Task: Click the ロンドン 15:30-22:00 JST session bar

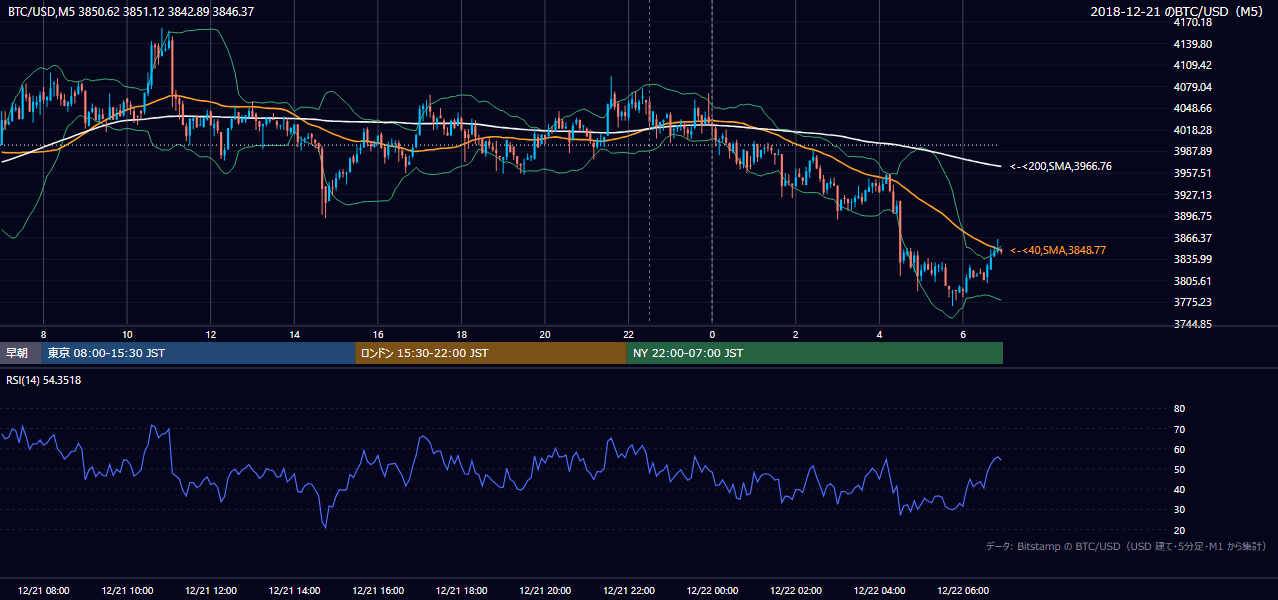Action: (x=491, y=353)
